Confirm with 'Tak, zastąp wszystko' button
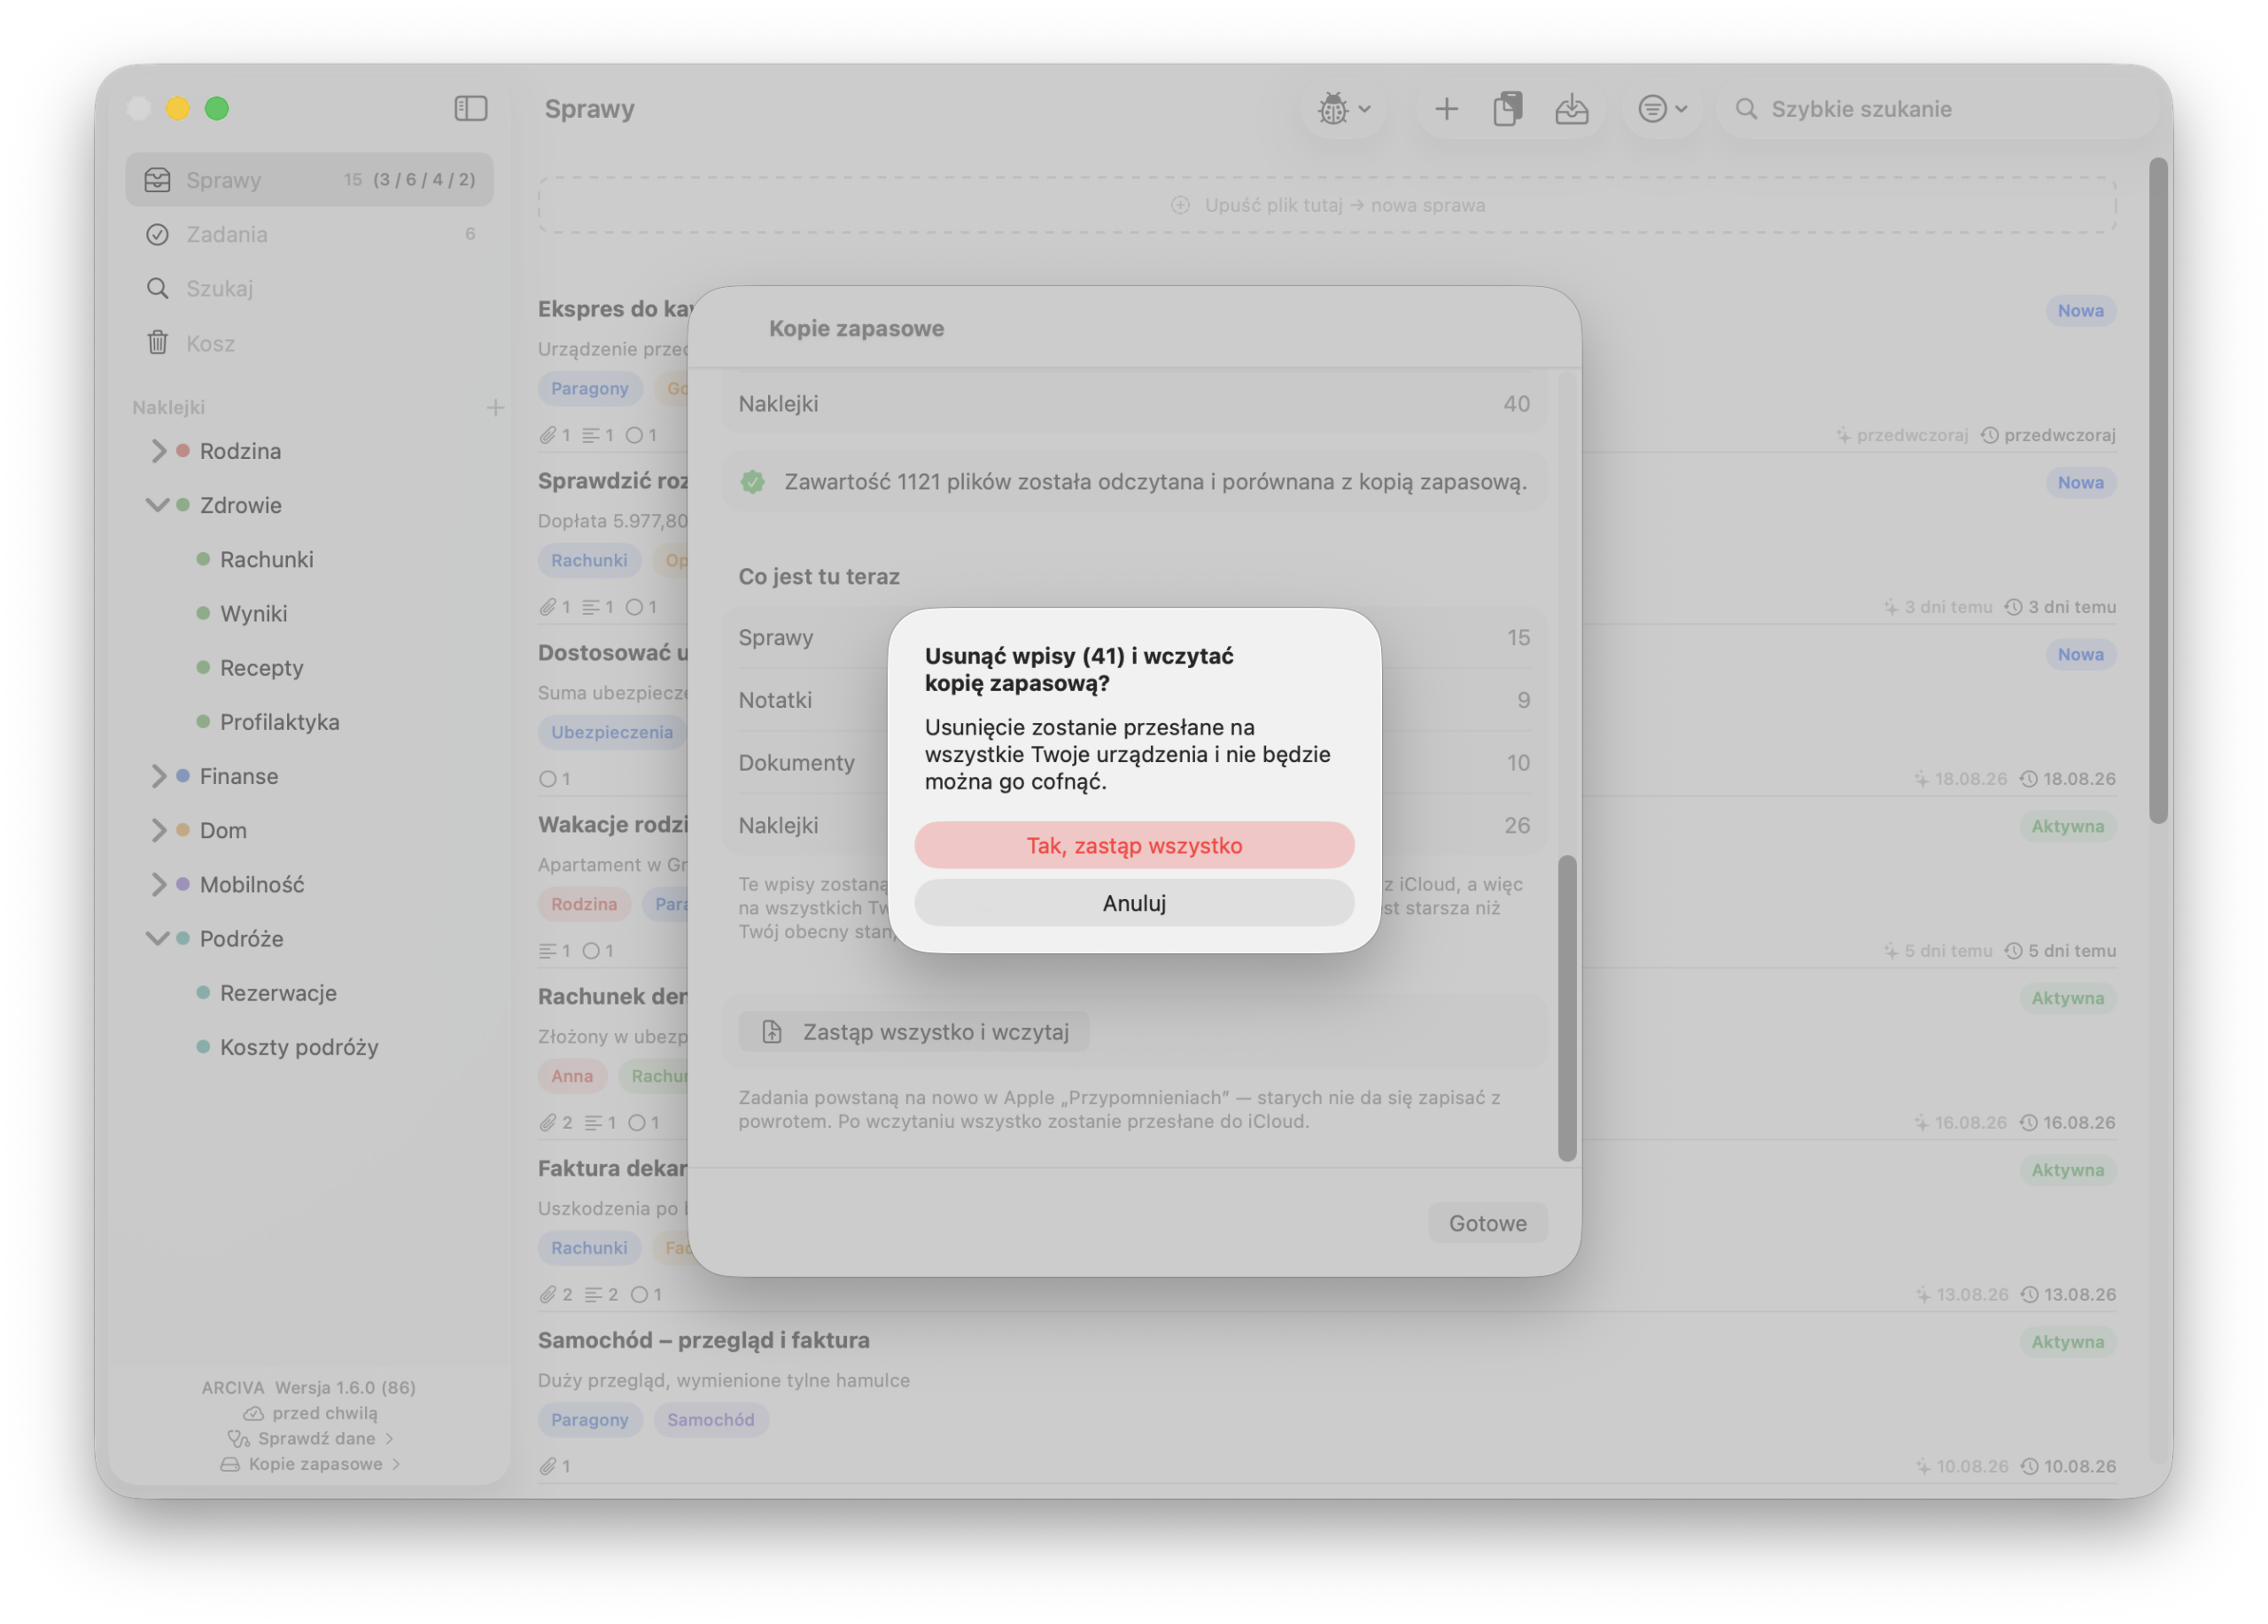Viewport: 2268px width, 1624px height. [x=1133, y=845]
